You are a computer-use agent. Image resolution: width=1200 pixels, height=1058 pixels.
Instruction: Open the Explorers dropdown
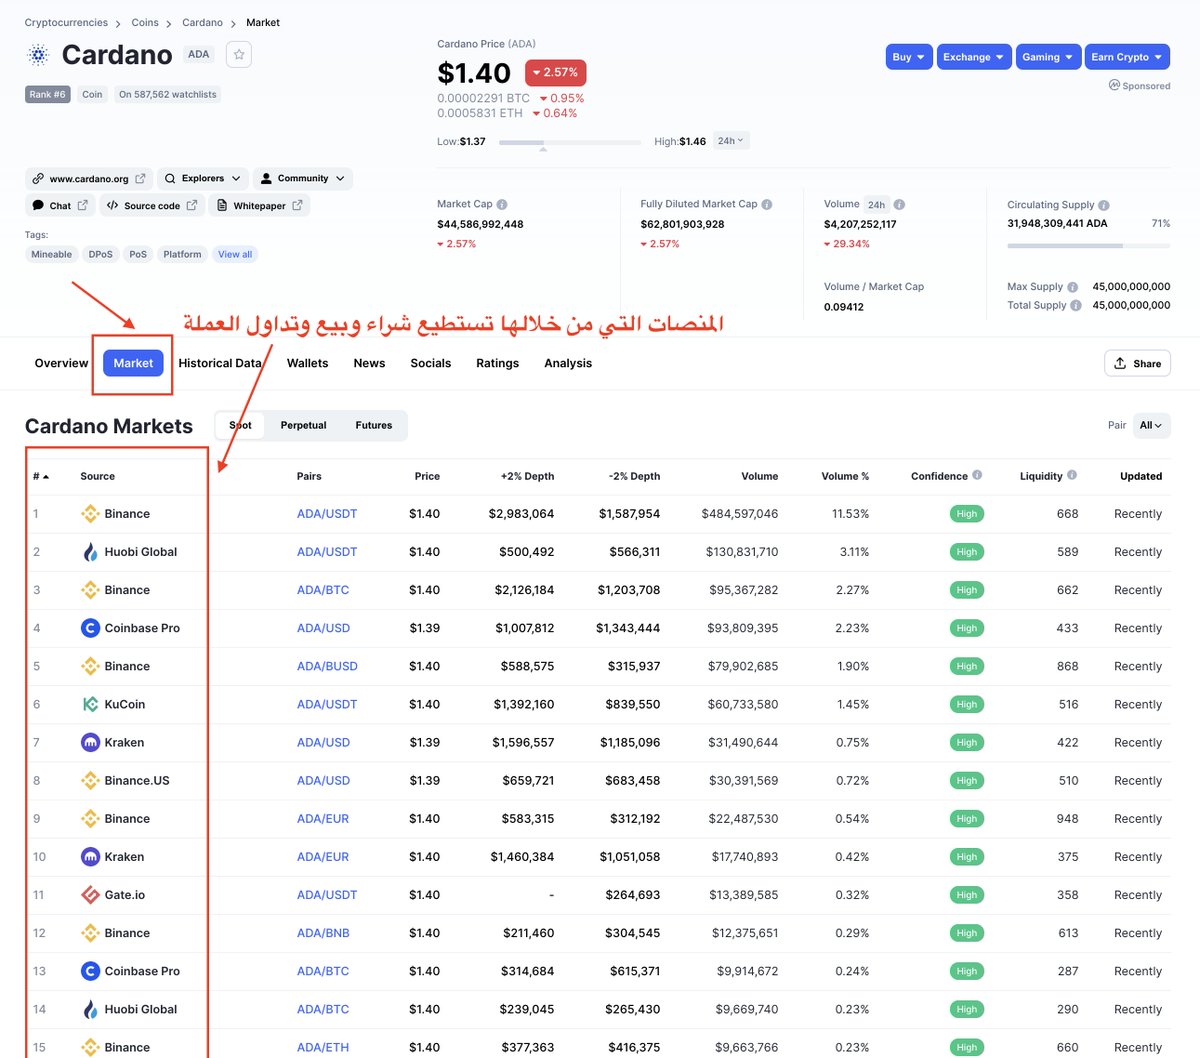pyautogui.click(x=203, y=179)
